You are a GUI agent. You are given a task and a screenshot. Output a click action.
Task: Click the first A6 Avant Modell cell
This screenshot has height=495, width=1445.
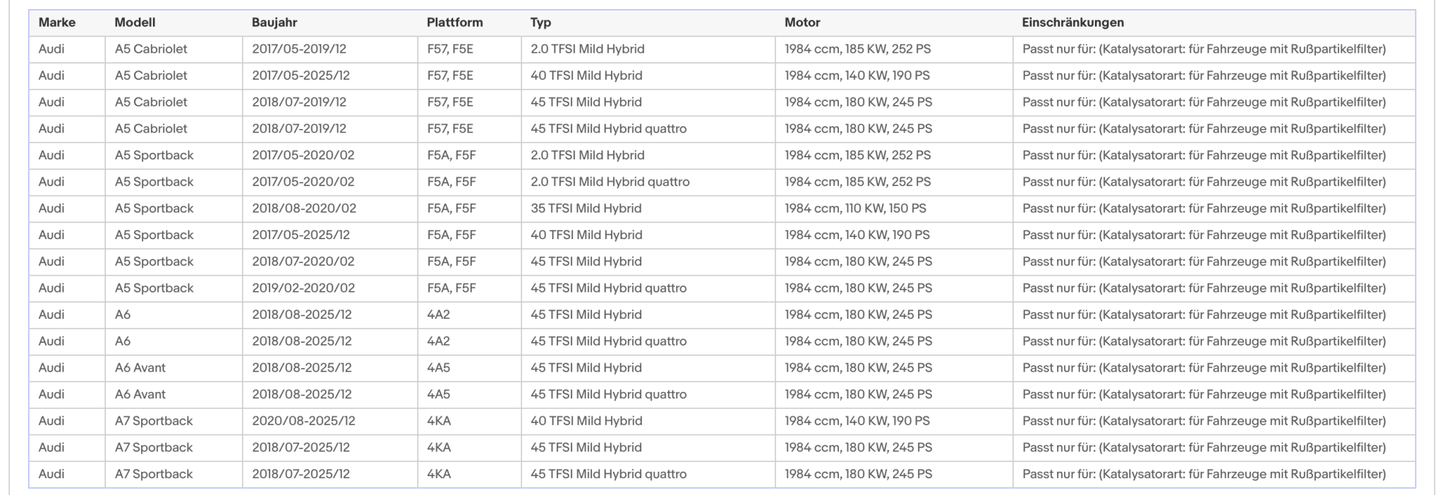click(x=140, y=368)
